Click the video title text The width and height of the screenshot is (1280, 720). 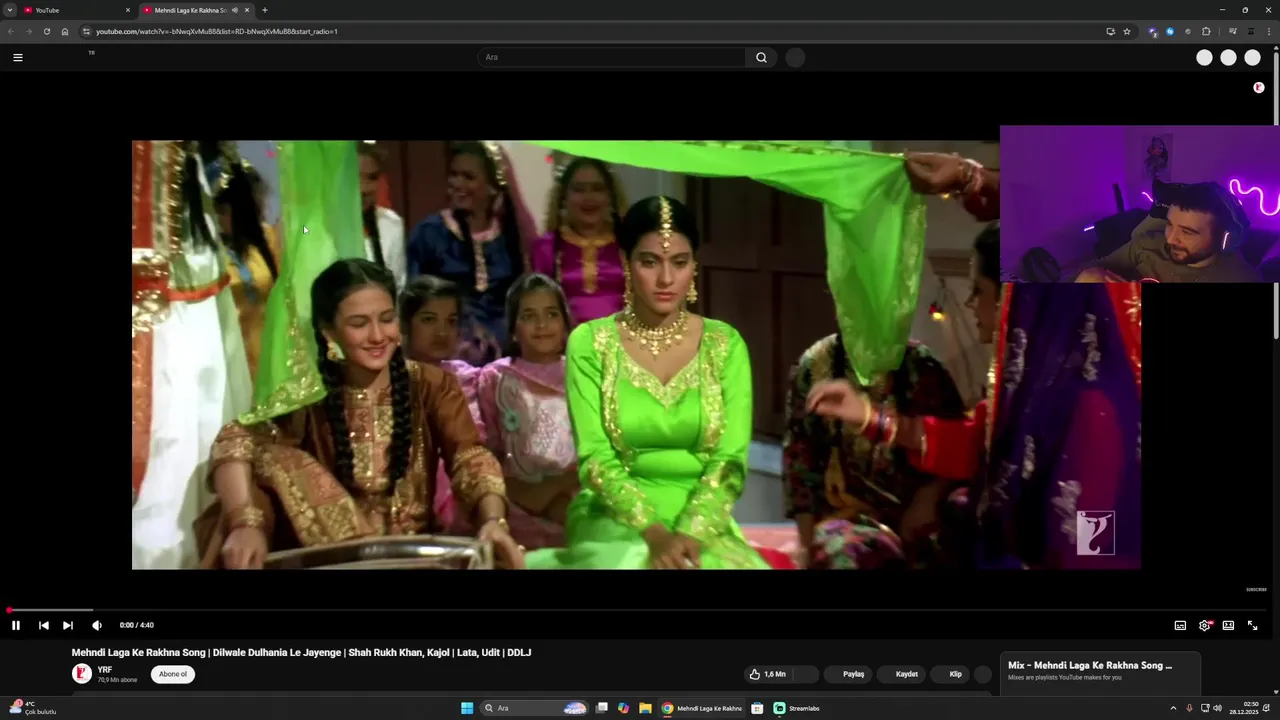click(x=301, y=652)
